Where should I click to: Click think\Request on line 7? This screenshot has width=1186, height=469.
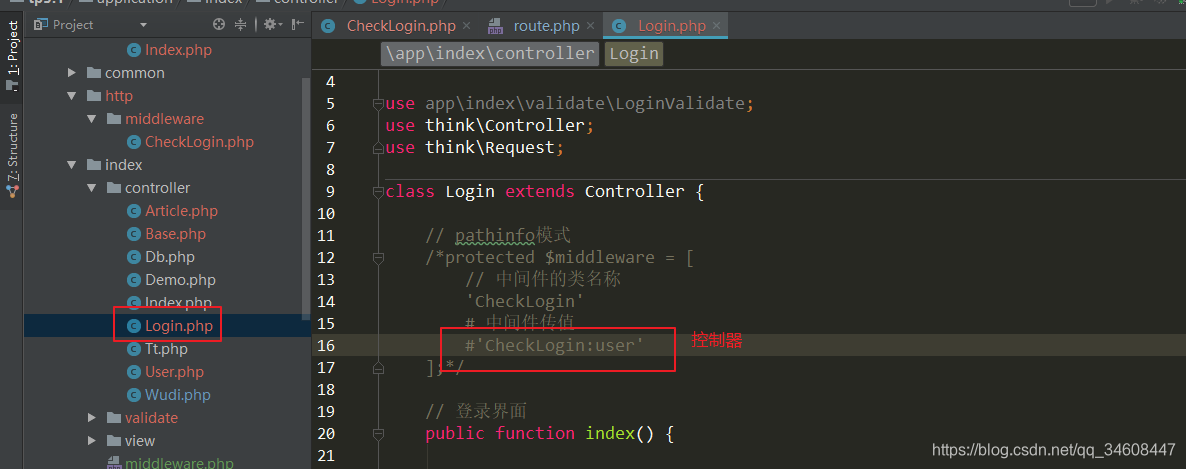(x=490, y=148)
